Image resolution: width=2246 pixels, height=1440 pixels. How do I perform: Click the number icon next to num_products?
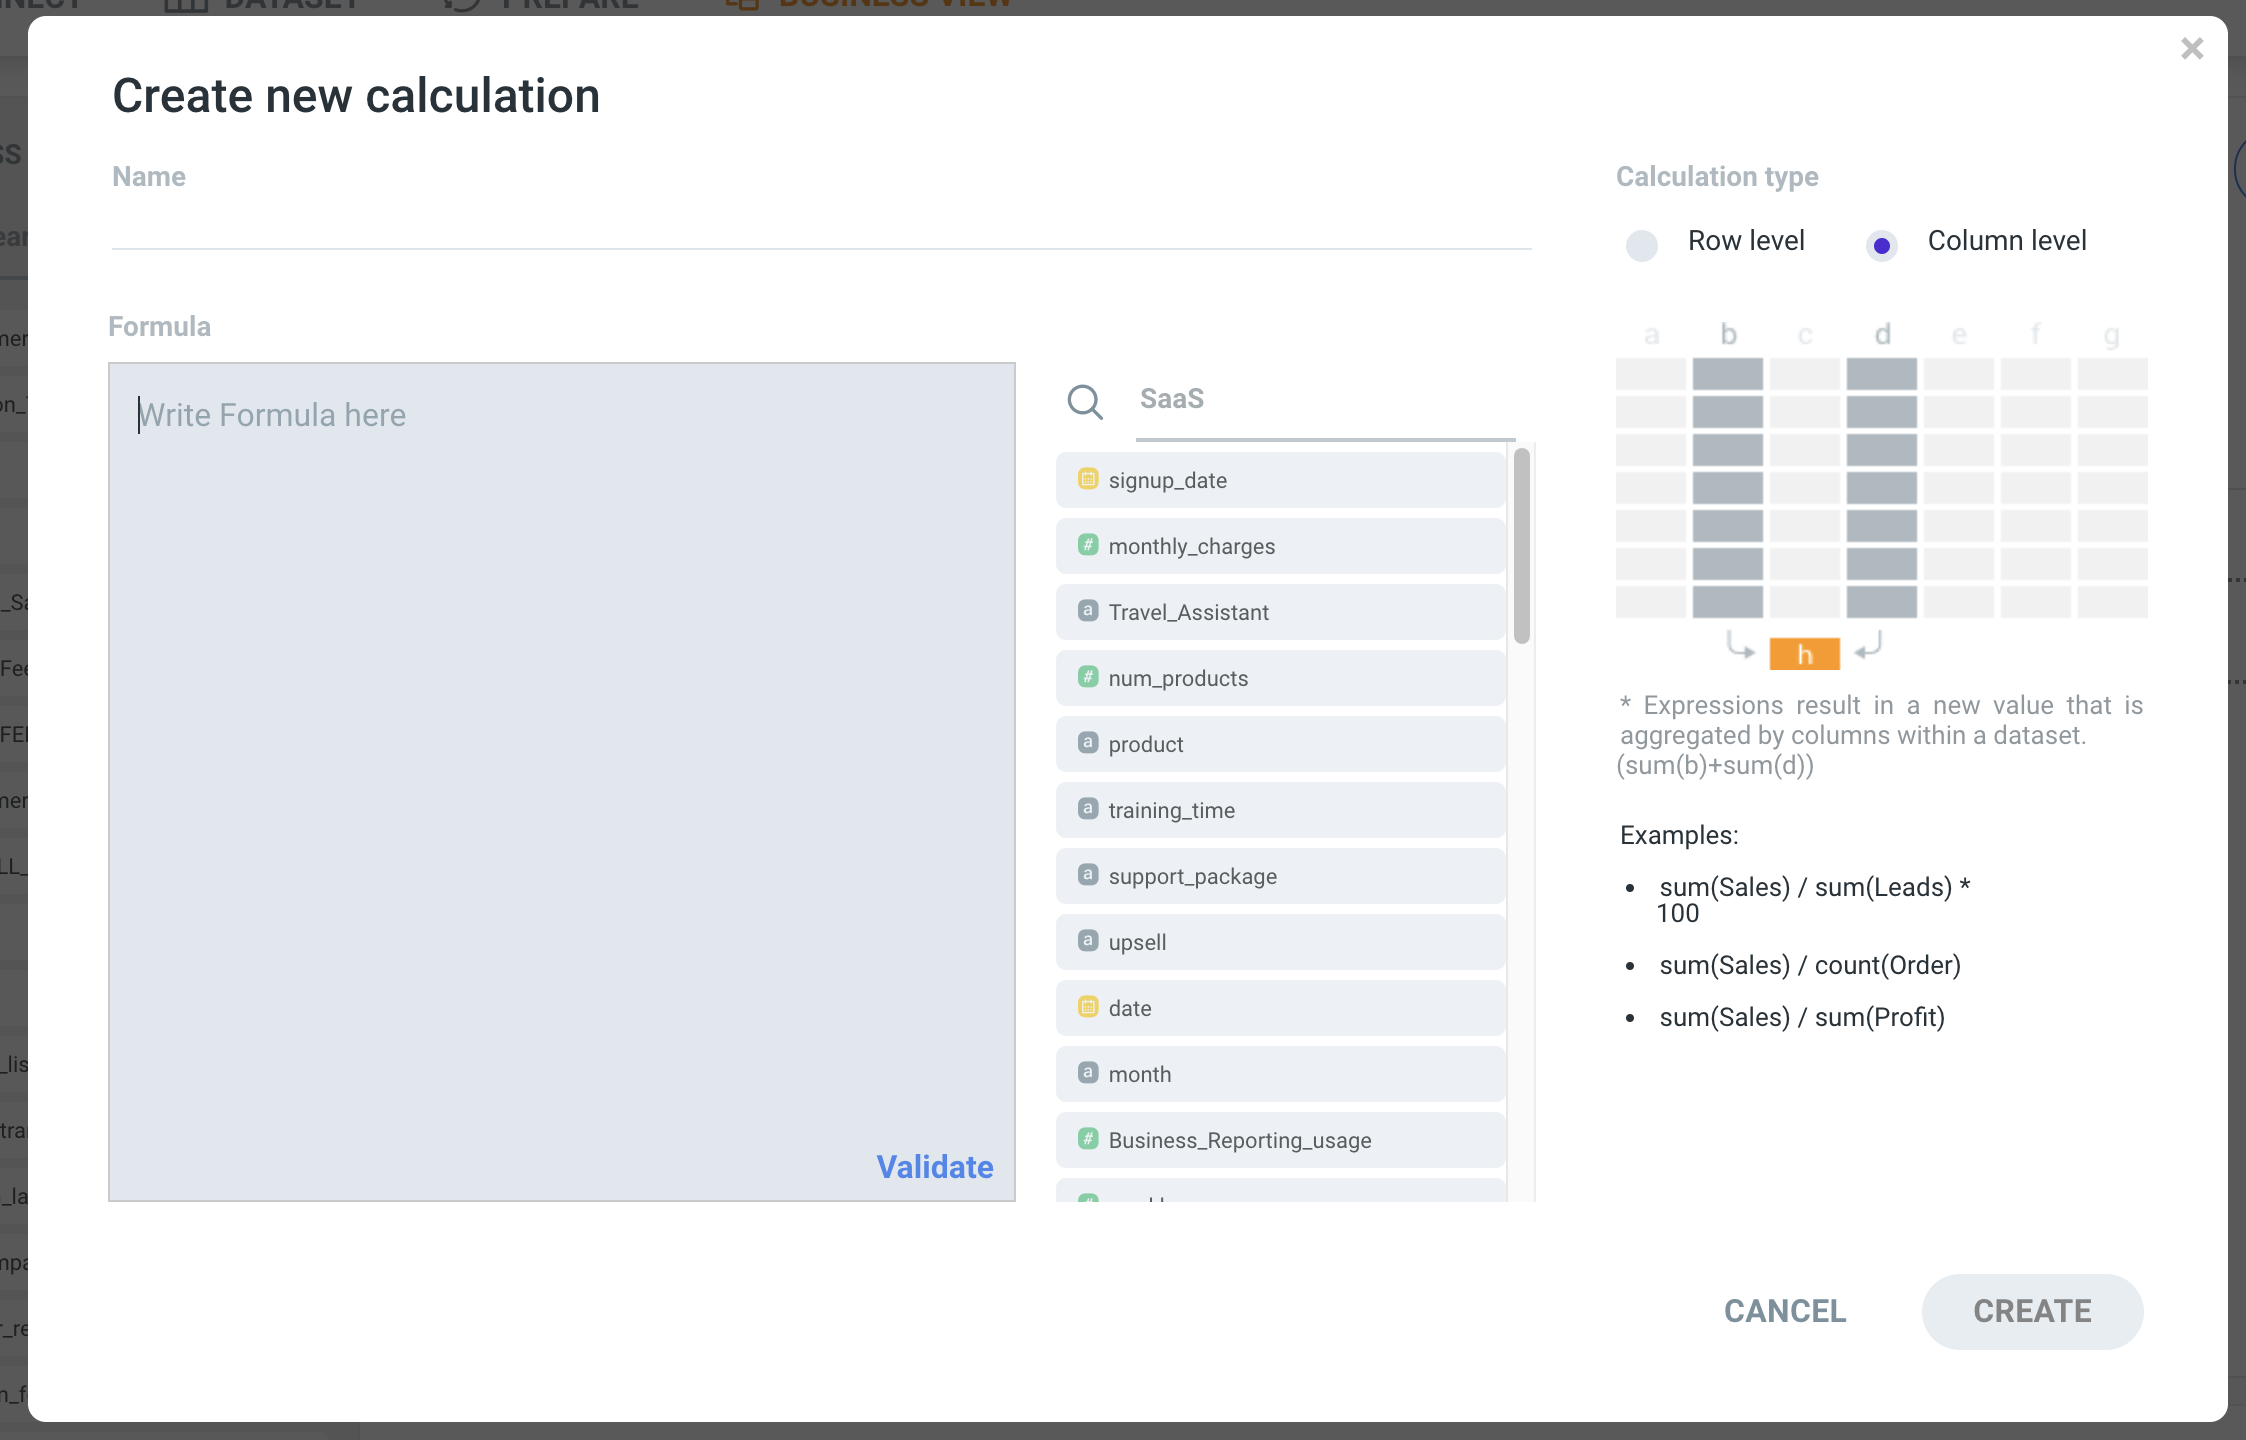click(x=1088, y=677)
